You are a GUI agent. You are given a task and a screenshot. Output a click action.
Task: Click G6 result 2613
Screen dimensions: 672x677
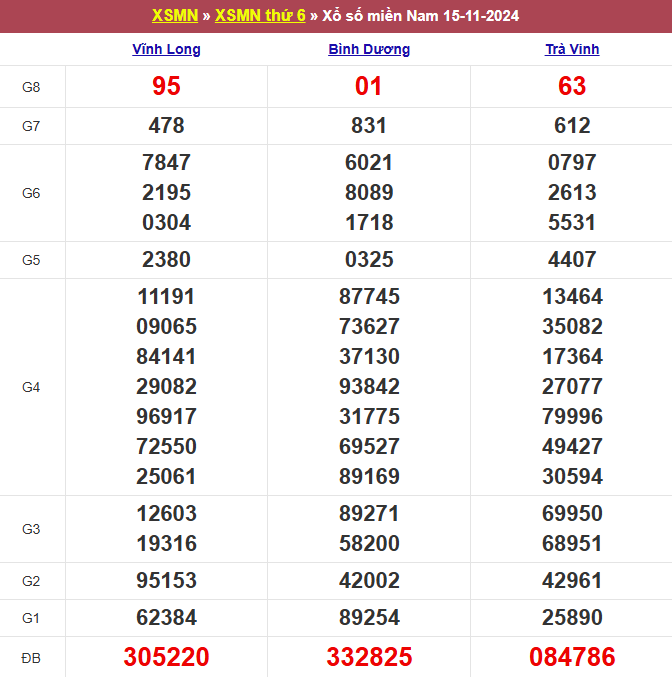coord(572,193)
